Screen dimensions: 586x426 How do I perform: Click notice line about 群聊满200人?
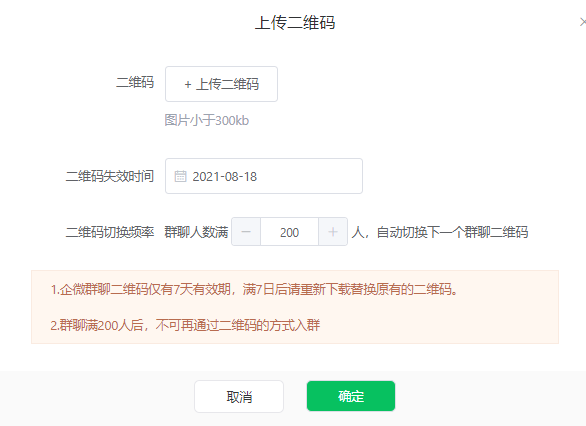[x=185, y=325]
